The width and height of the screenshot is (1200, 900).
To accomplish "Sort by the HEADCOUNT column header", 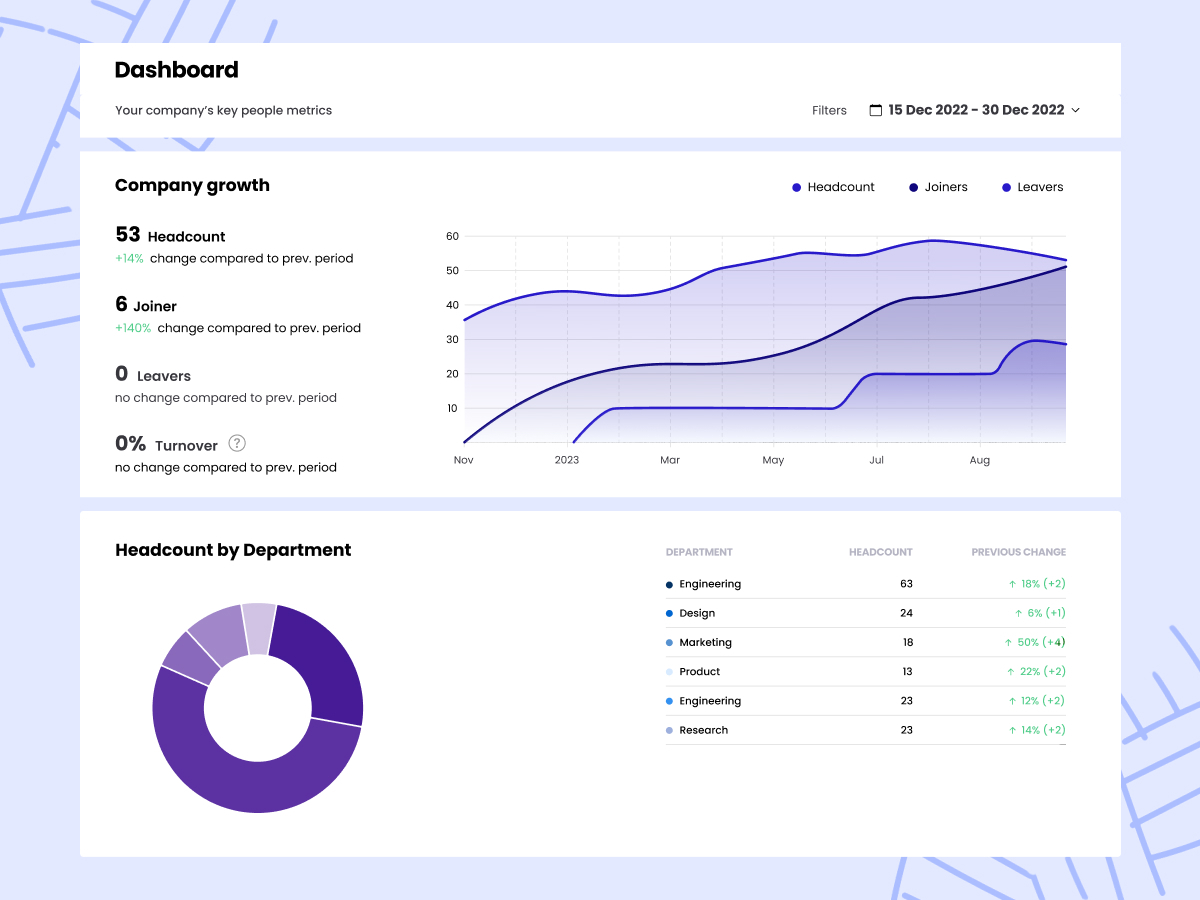I will [880, 552].
